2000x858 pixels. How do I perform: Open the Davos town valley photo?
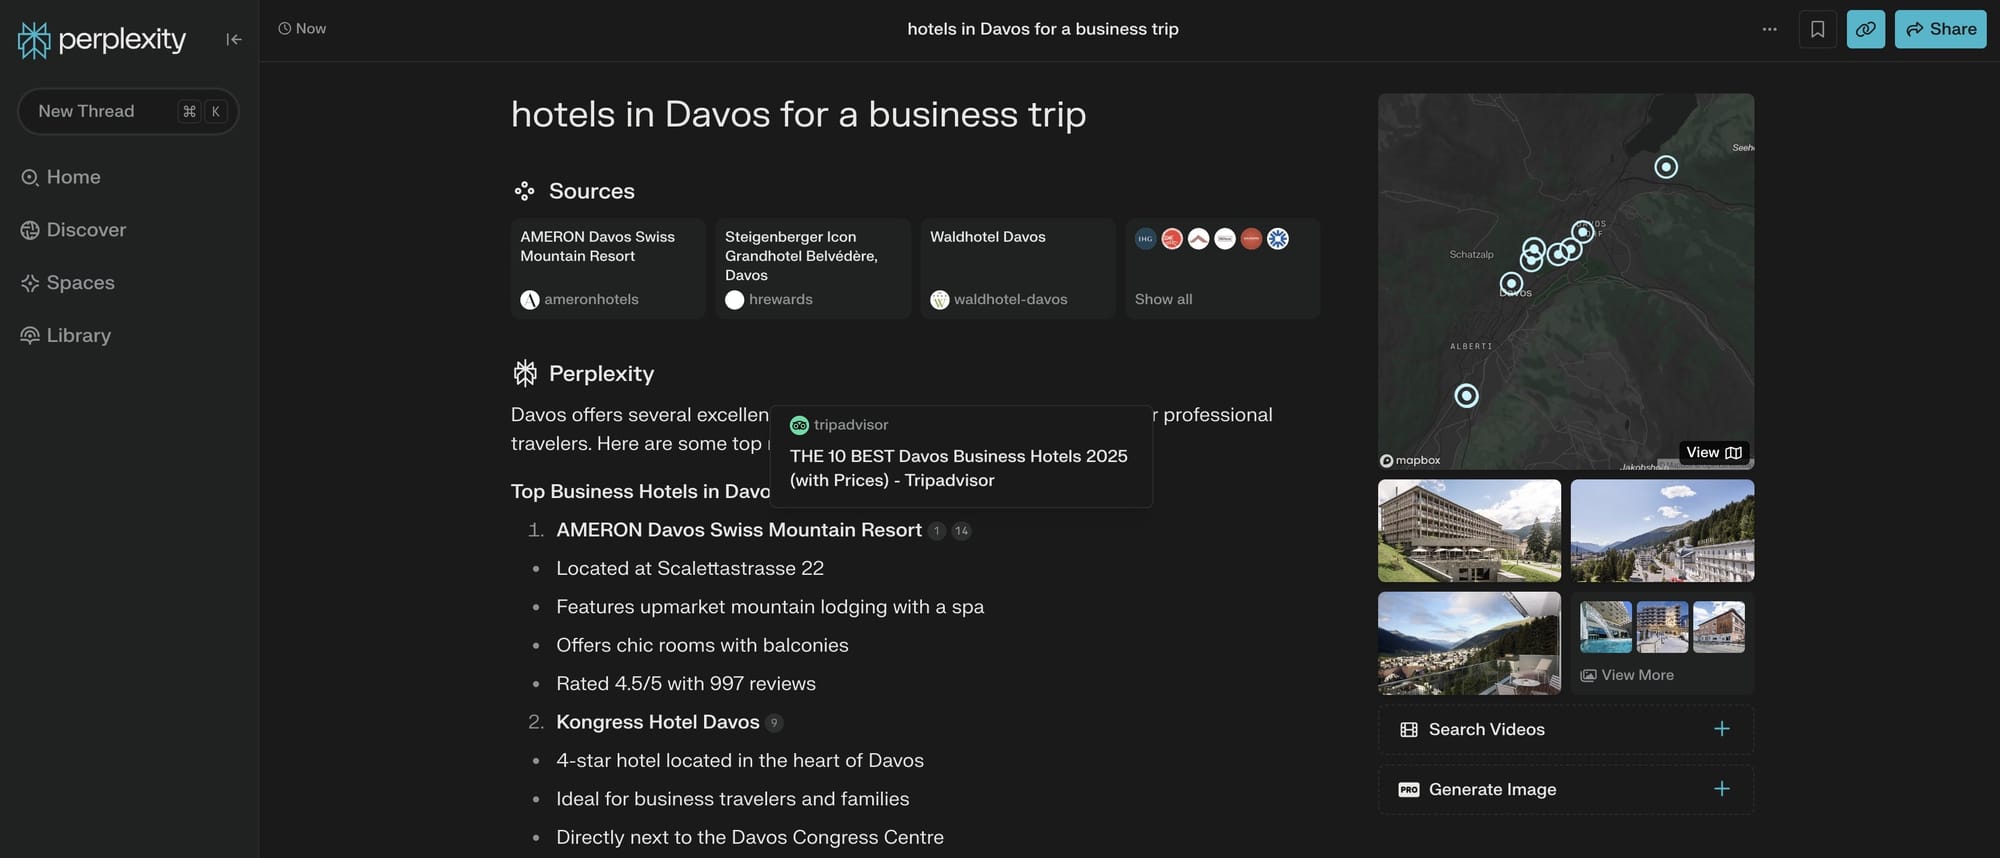[1662, 531]
